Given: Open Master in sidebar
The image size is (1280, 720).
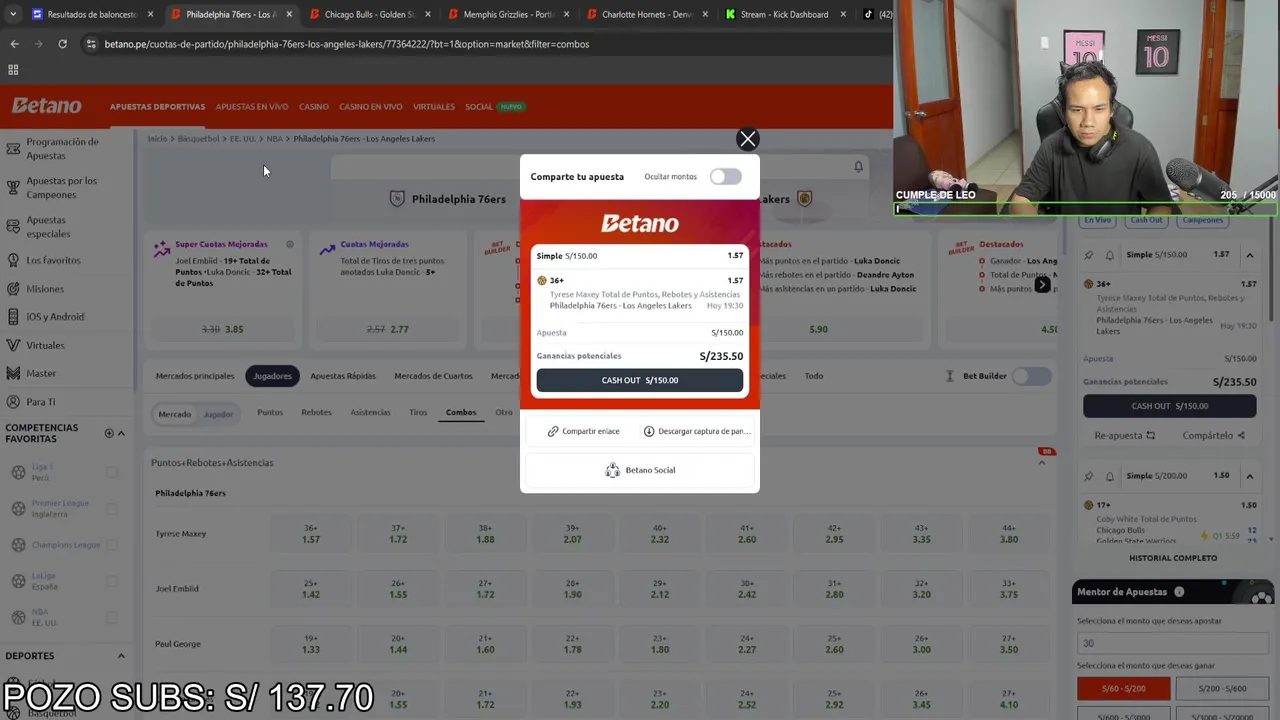Looking at the screenshot, I should tap(41, 373).
